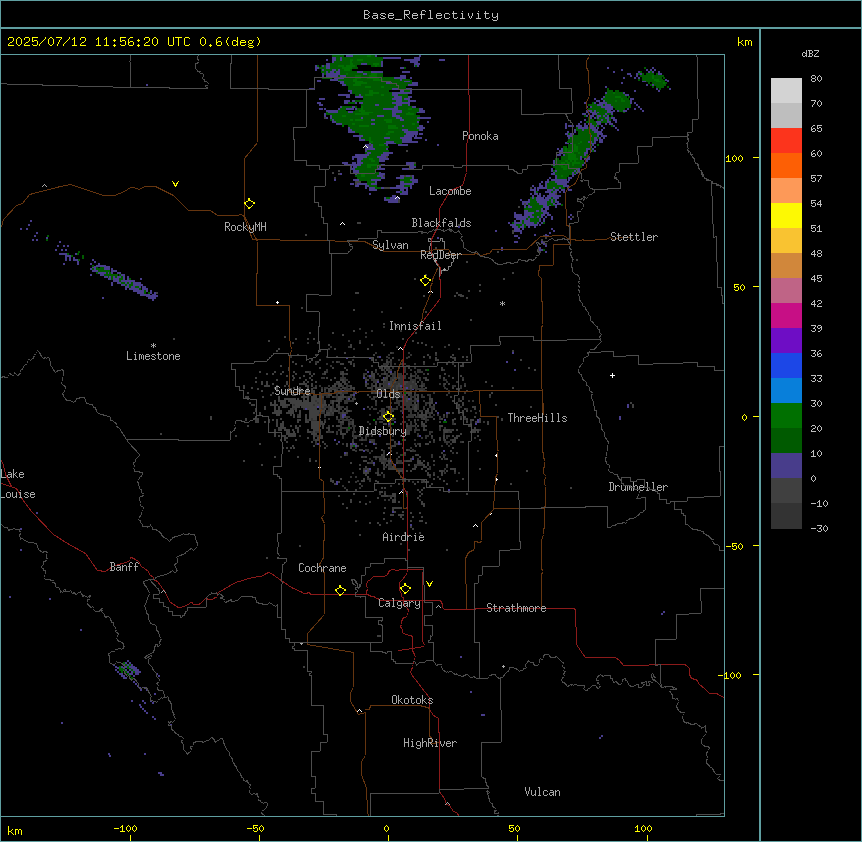862x842 pixels.
Task: Click the yellow V marker east of Calgary
Action: pyautogui.click(x=429, y=584)
